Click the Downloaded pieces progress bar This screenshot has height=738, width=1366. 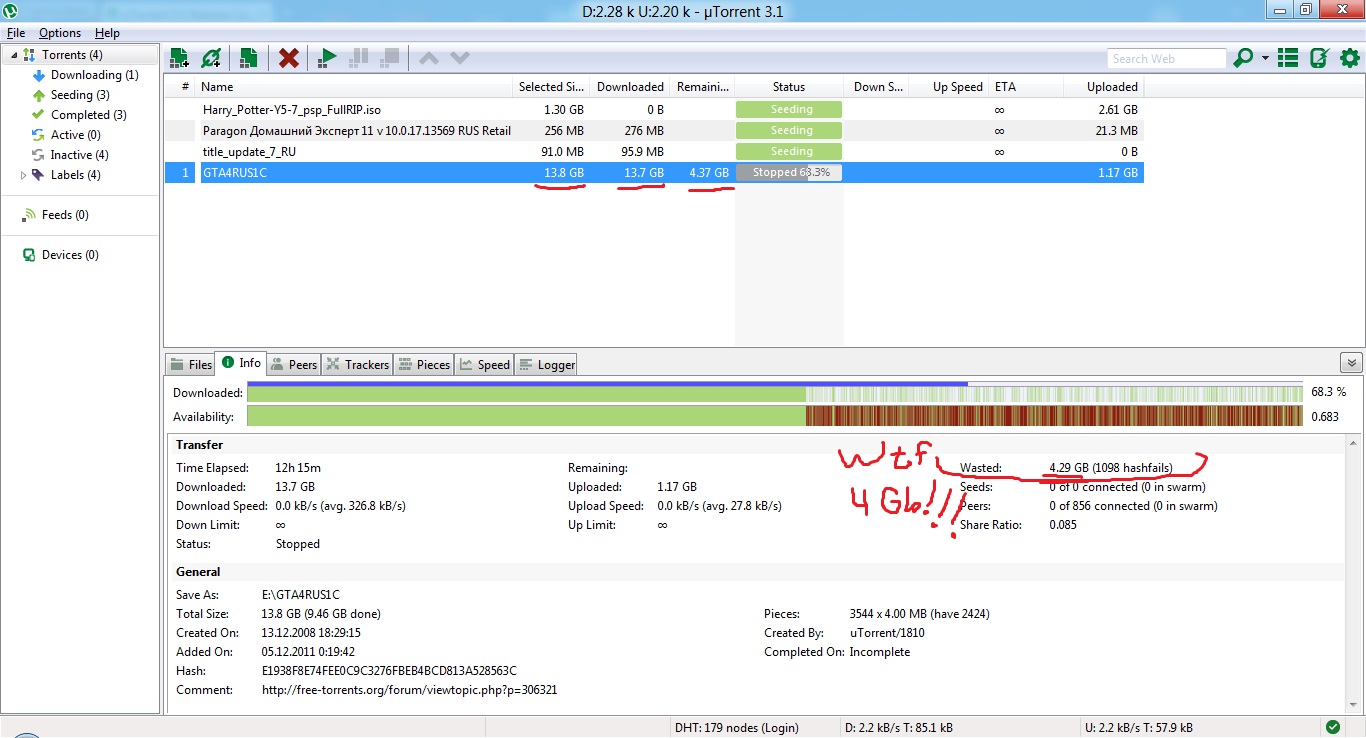[x=775, y=393]
